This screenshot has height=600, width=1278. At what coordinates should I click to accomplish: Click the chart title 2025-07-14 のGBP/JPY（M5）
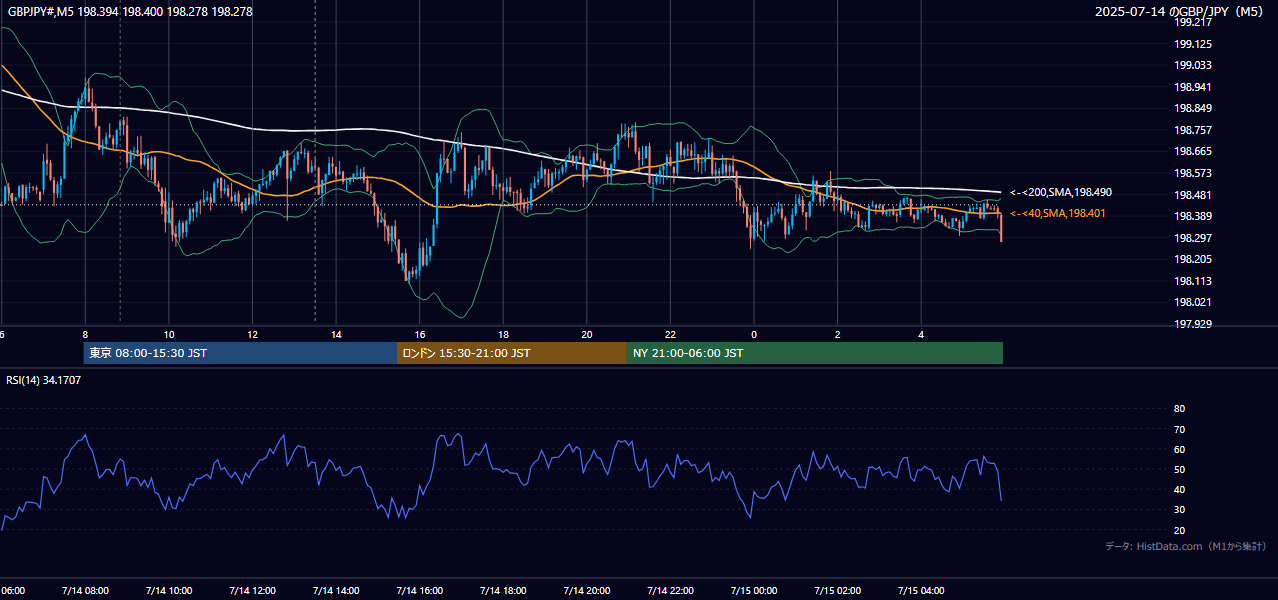1180,12
